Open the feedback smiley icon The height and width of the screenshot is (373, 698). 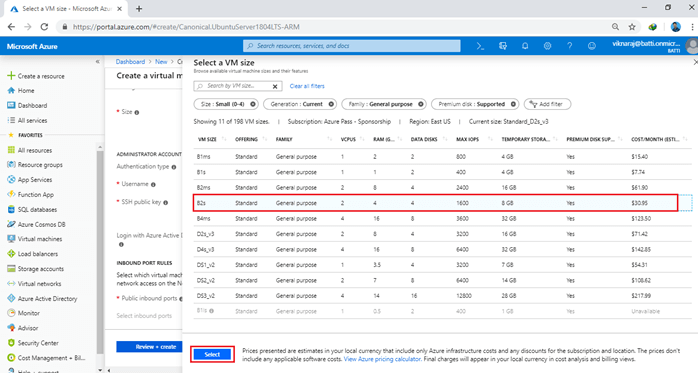592,46
